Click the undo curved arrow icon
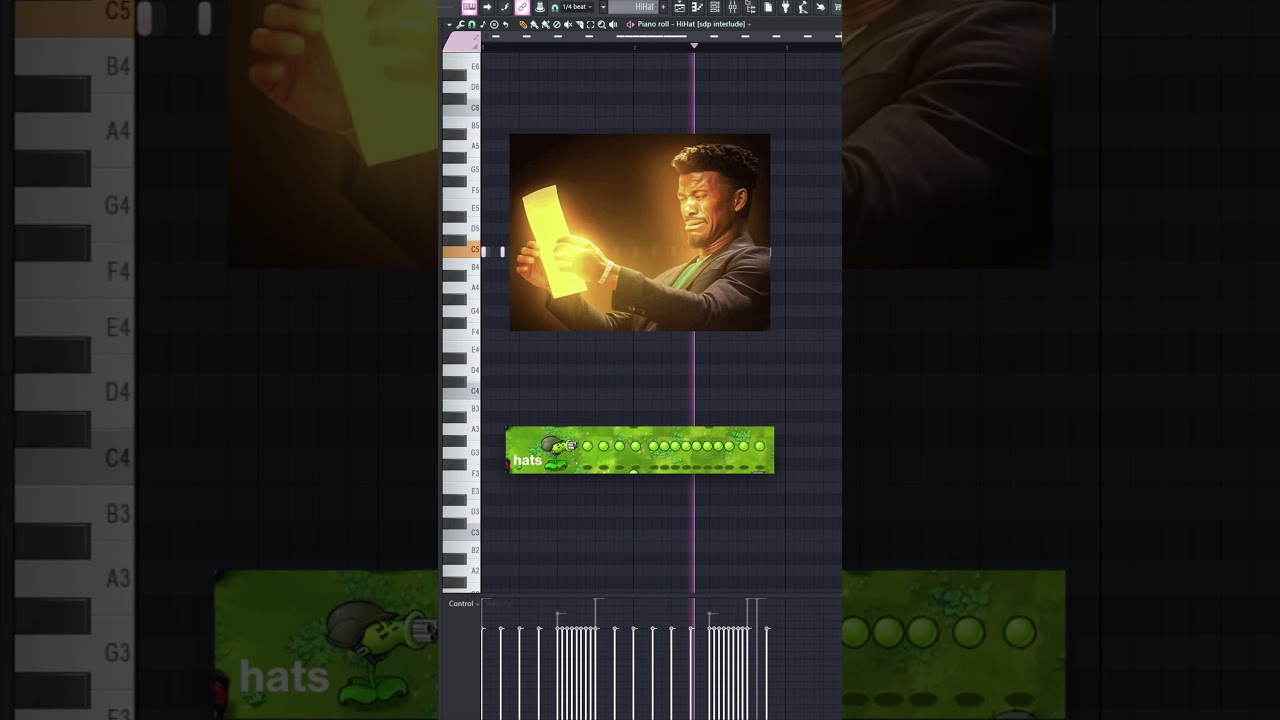Screen dimensions: 1280x720 (505, 24)
